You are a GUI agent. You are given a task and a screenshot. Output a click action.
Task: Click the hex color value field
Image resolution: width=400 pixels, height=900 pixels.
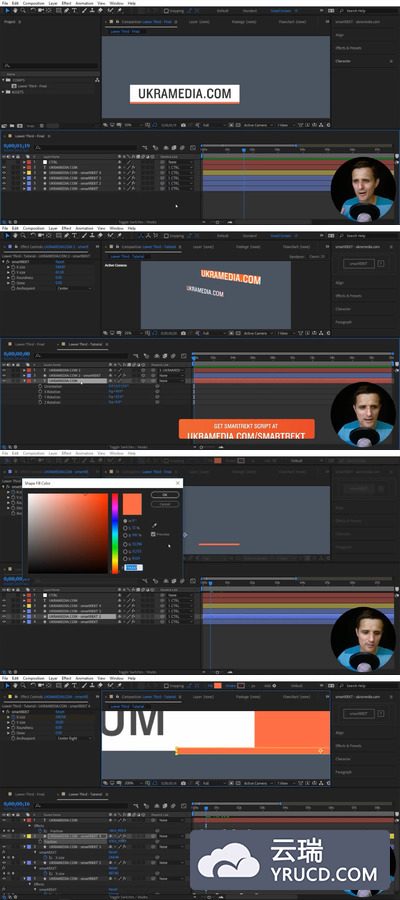point(134,567)
